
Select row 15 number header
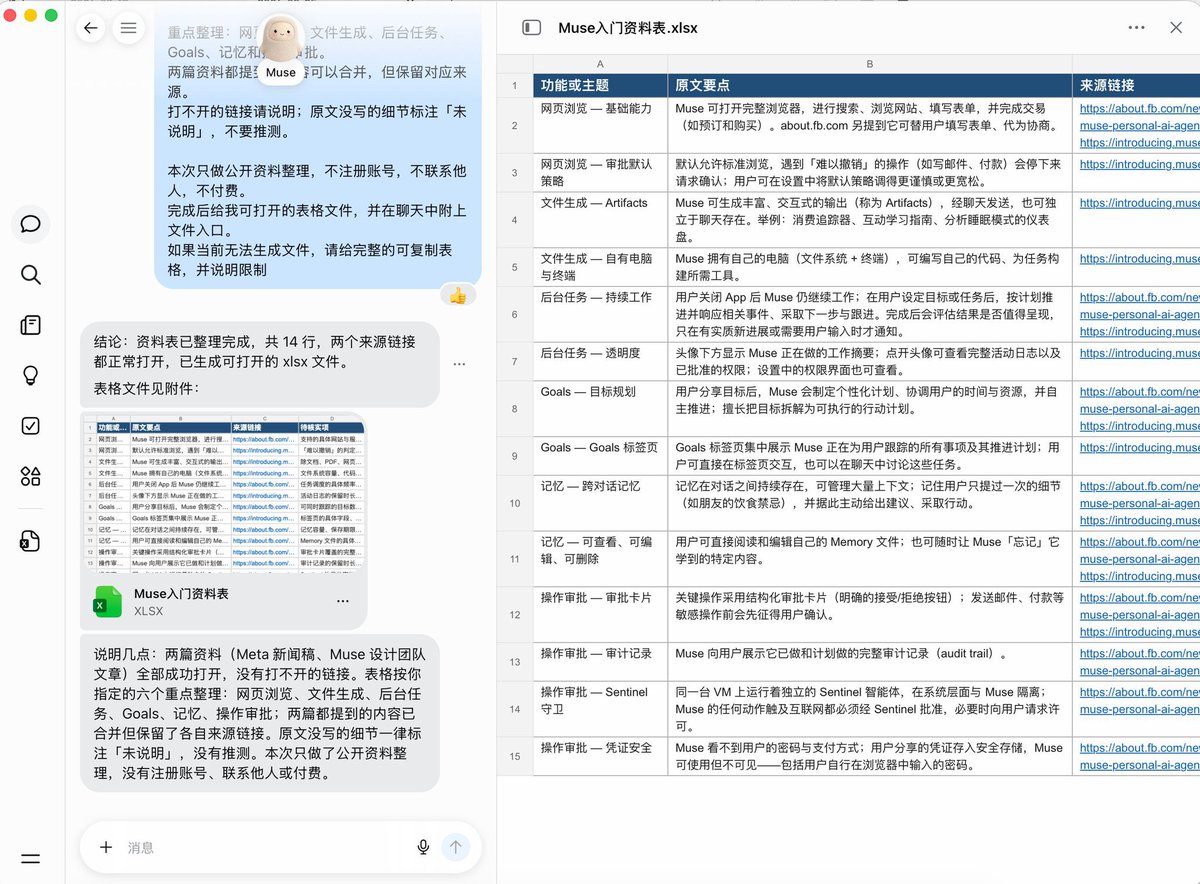coord(515,756)
